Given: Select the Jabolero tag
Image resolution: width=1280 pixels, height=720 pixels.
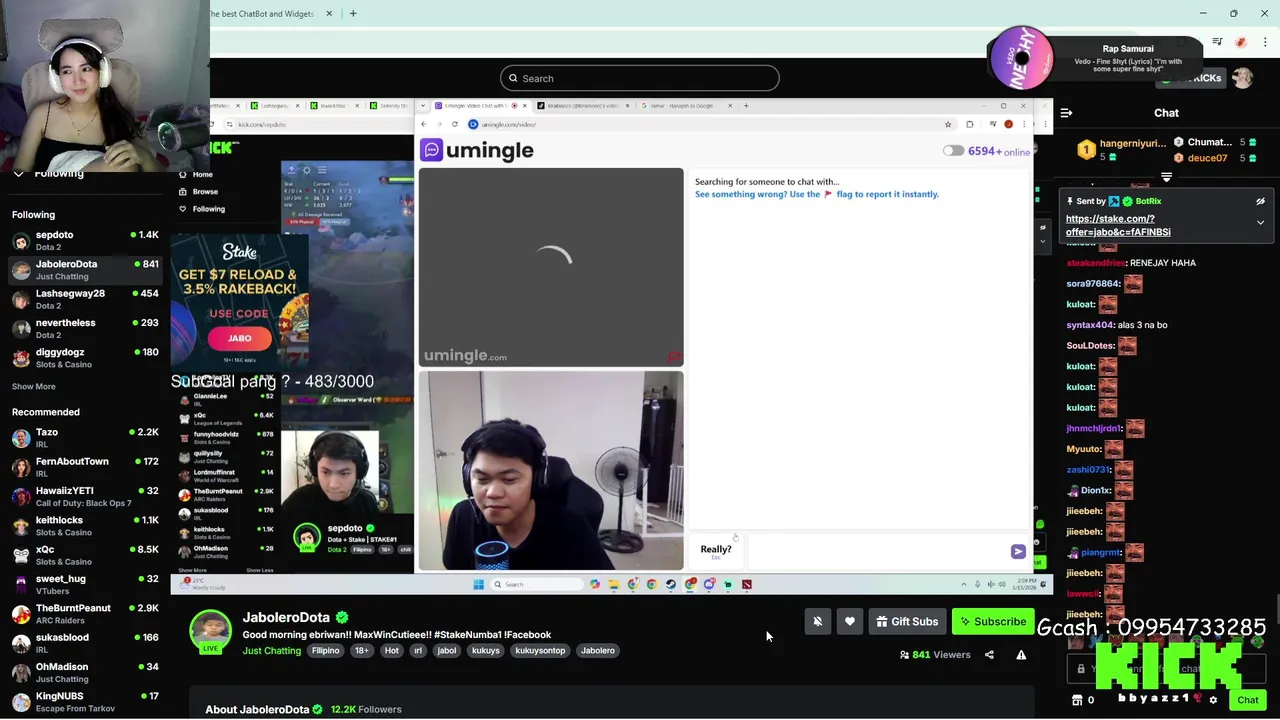Looking at the screenshot, I should [x=598, y=651].
